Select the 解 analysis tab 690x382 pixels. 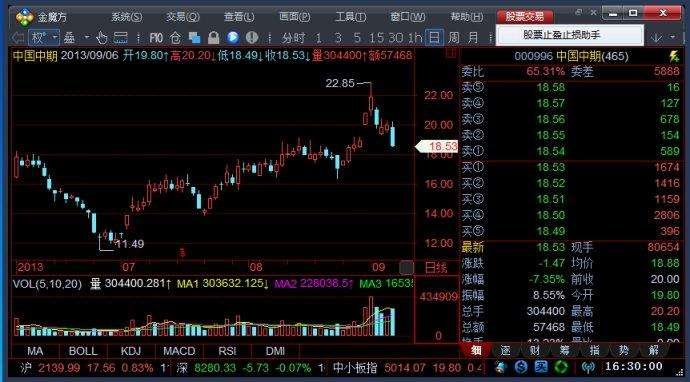coord(654,350)
